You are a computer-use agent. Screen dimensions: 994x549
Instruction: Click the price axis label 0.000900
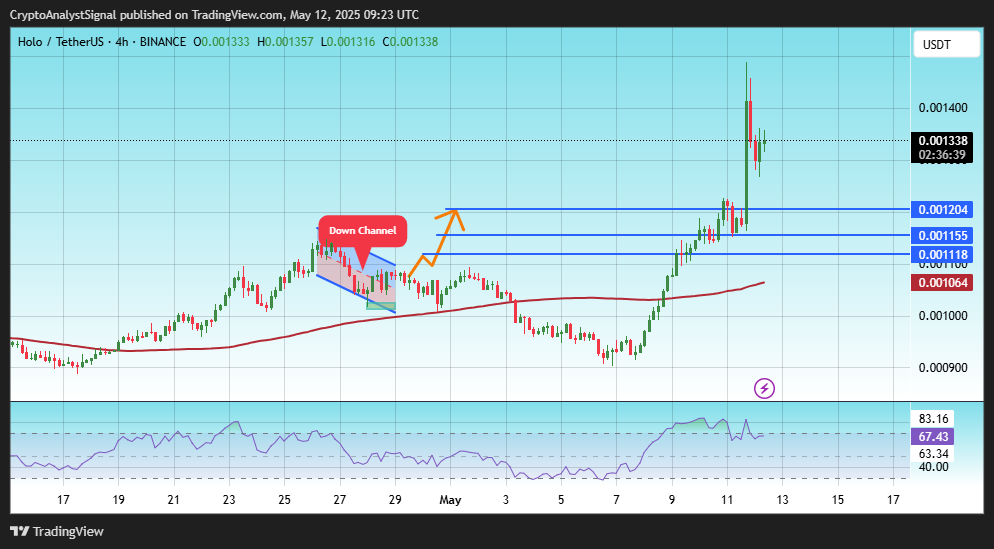(x=943, y=368)
